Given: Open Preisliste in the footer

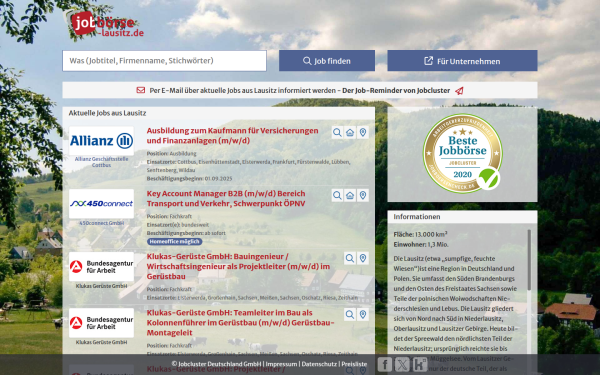Looking at the screenshot, I should pyautogui.click(x=354, y=364).
